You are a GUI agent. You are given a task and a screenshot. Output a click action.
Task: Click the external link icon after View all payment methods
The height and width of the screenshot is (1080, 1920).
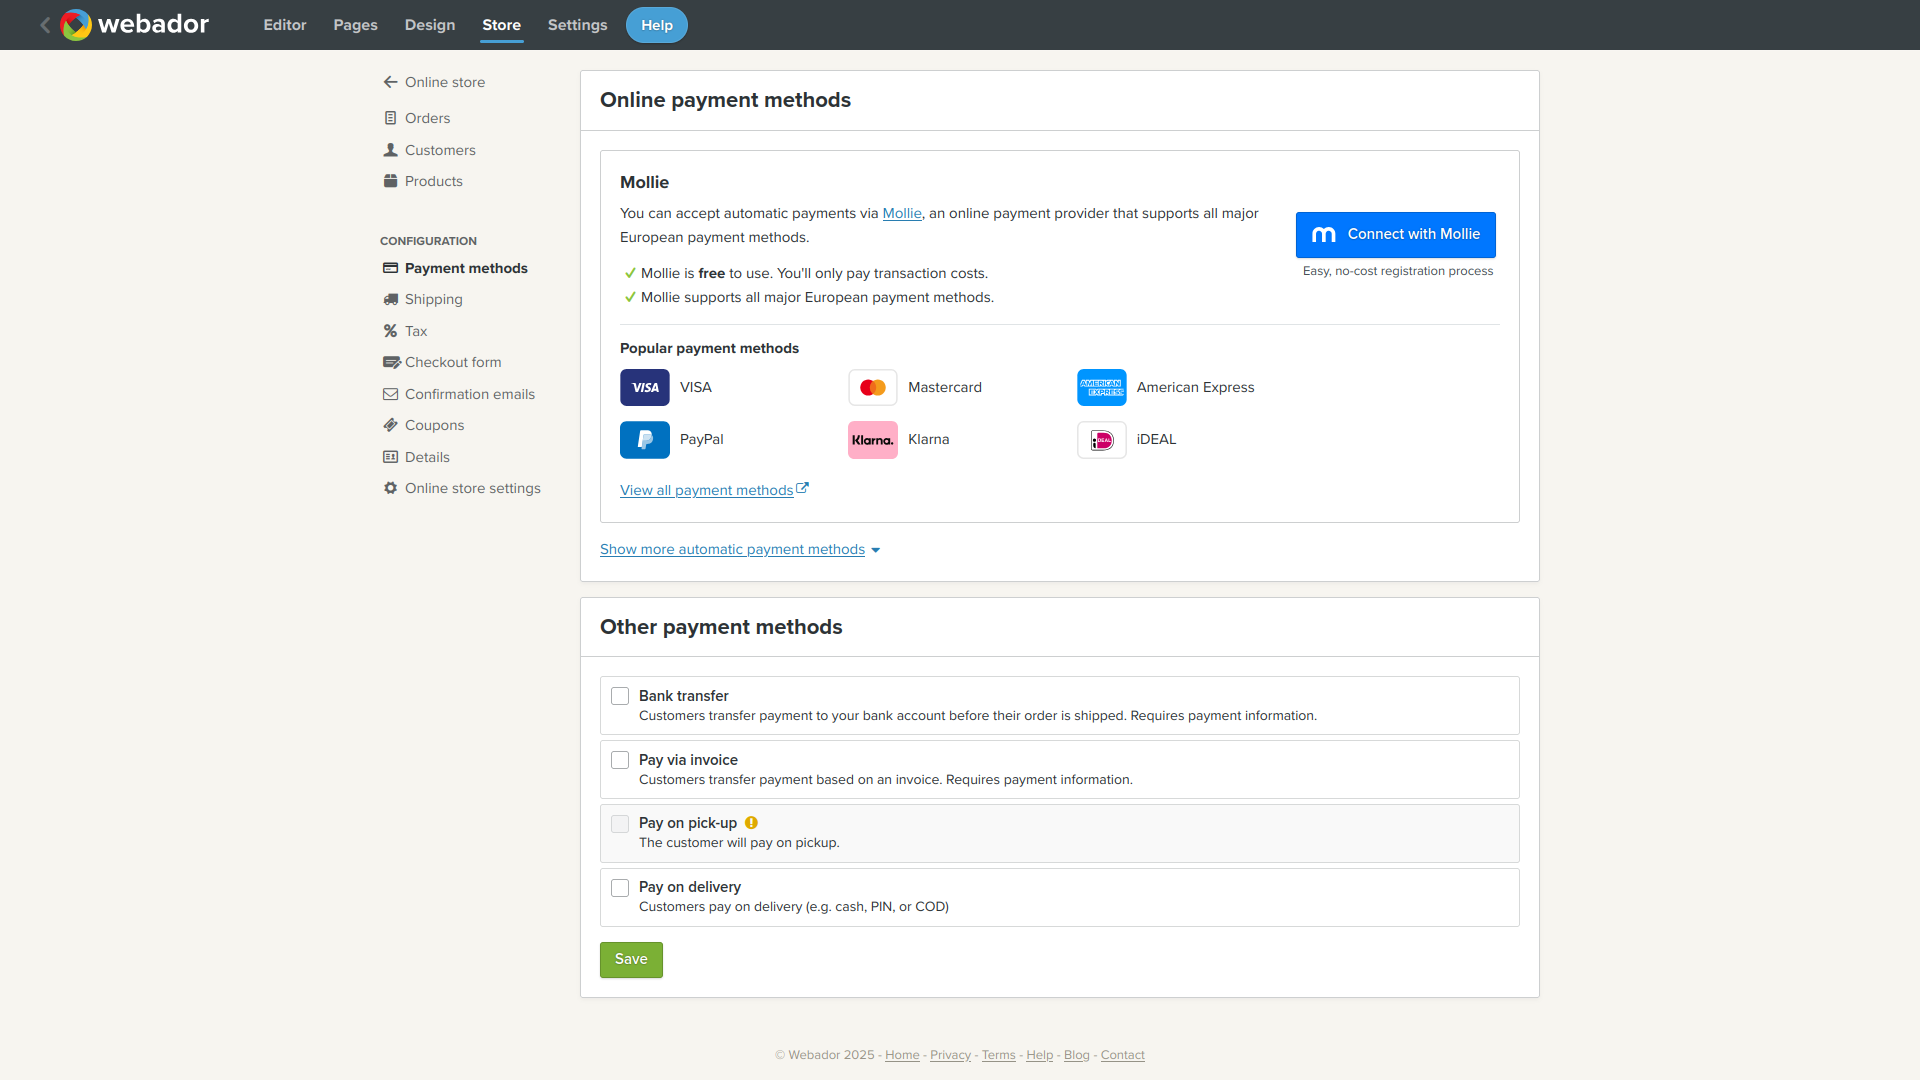click(x=802, y=489)
